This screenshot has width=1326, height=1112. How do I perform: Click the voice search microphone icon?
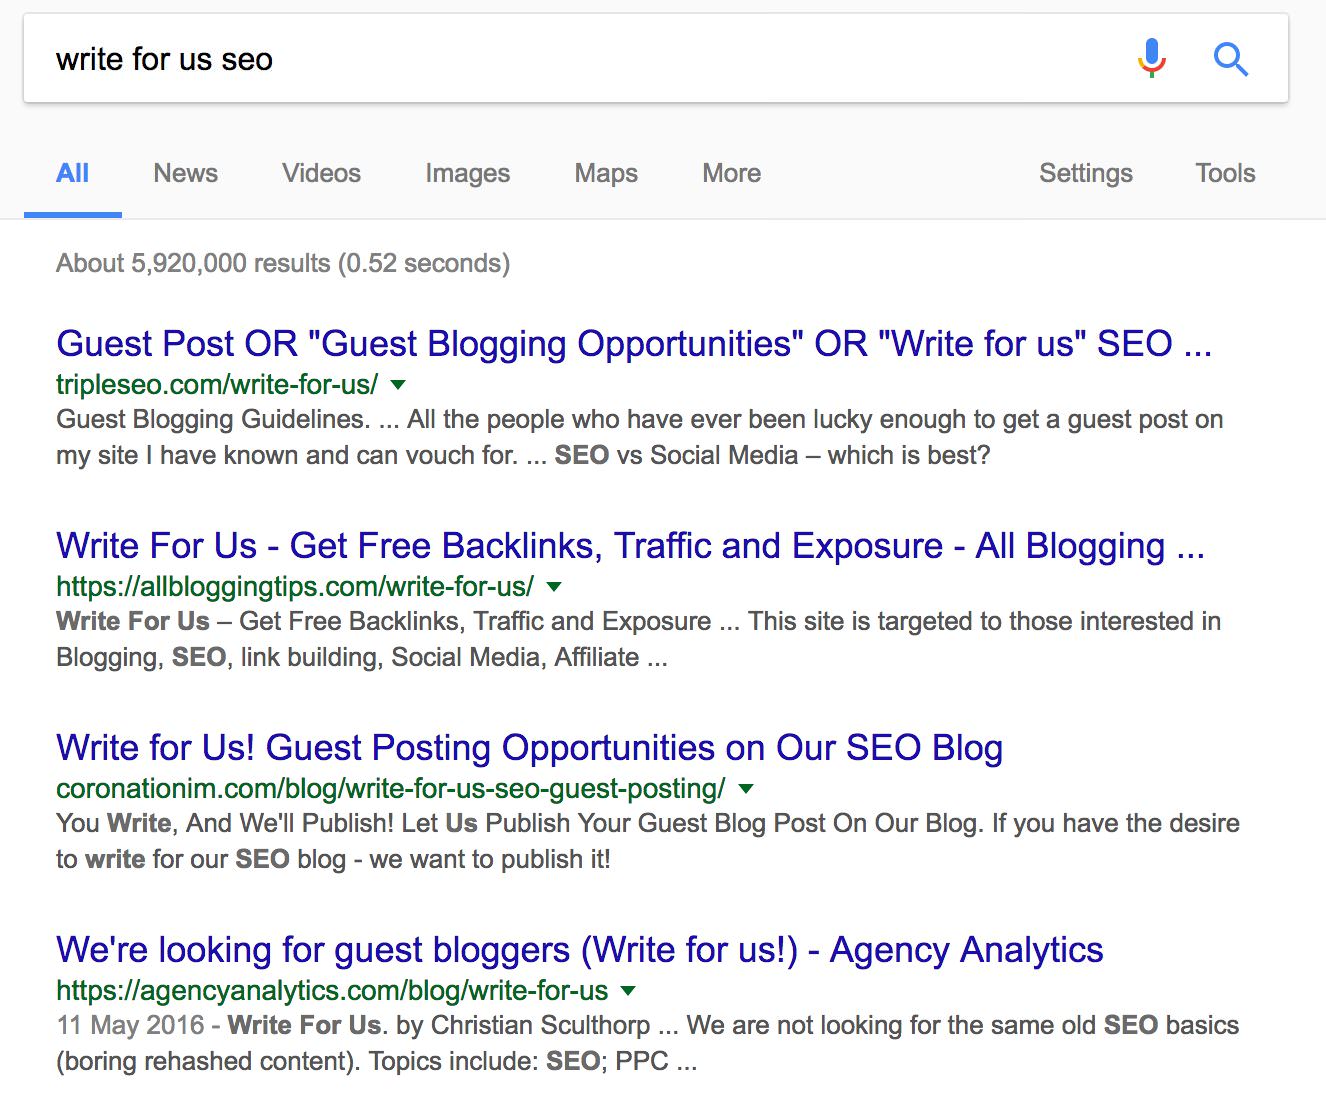pos(1151,59)
